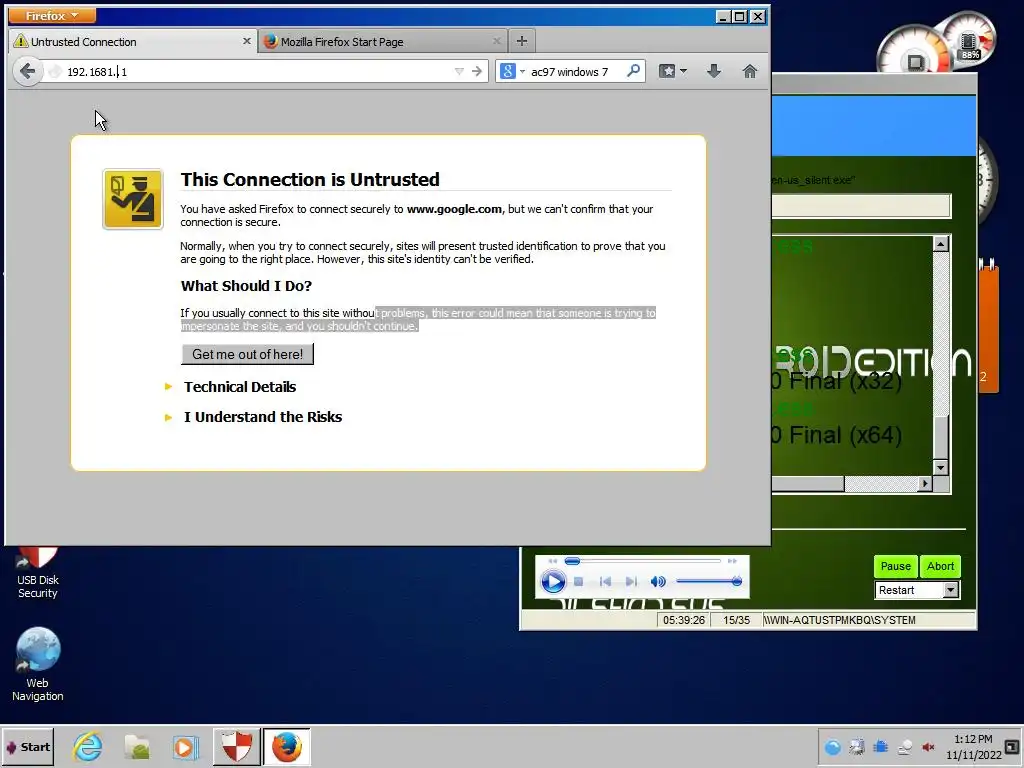
Task: Click installer horizontal scroll right arrow
Action: [x=925, y=484]
